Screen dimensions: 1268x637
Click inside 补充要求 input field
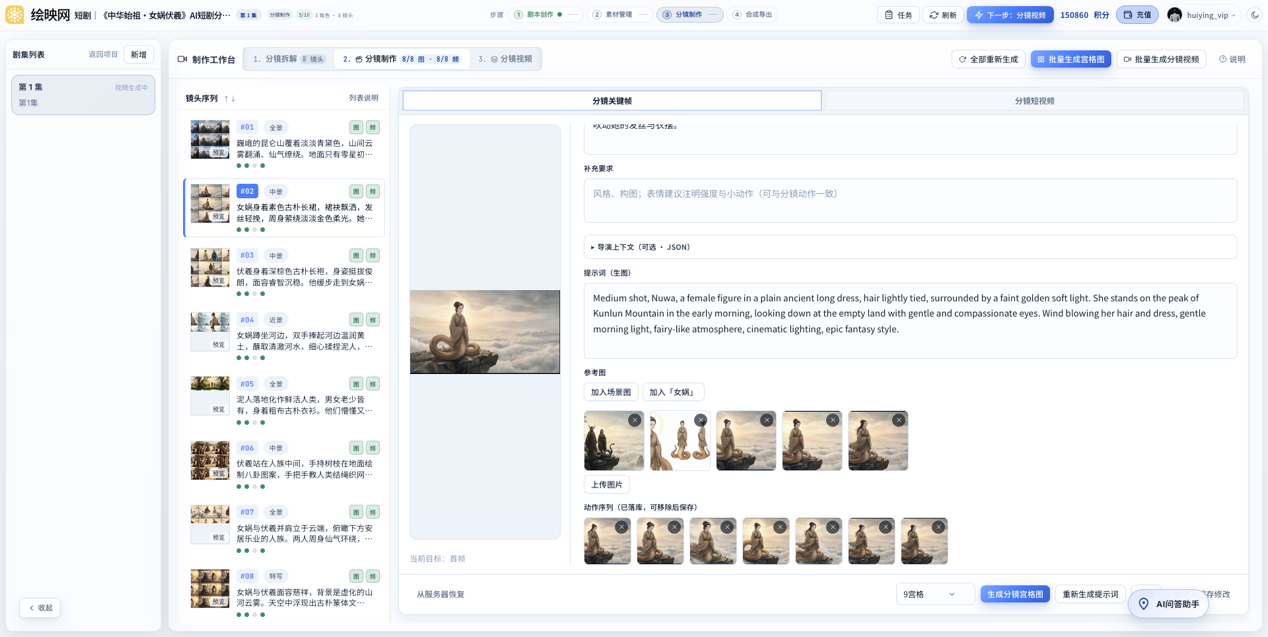click(x=910, y=200)
